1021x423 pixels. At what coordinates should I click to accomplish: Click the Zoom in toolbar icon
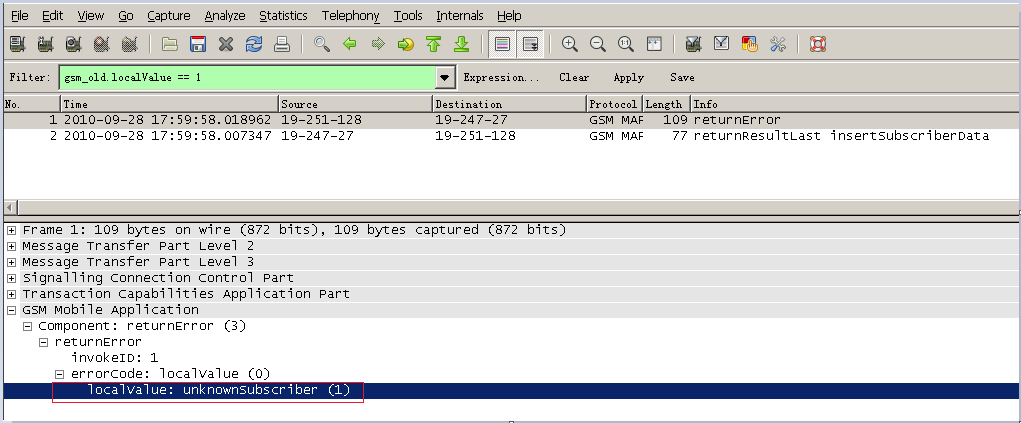[570, 44]
